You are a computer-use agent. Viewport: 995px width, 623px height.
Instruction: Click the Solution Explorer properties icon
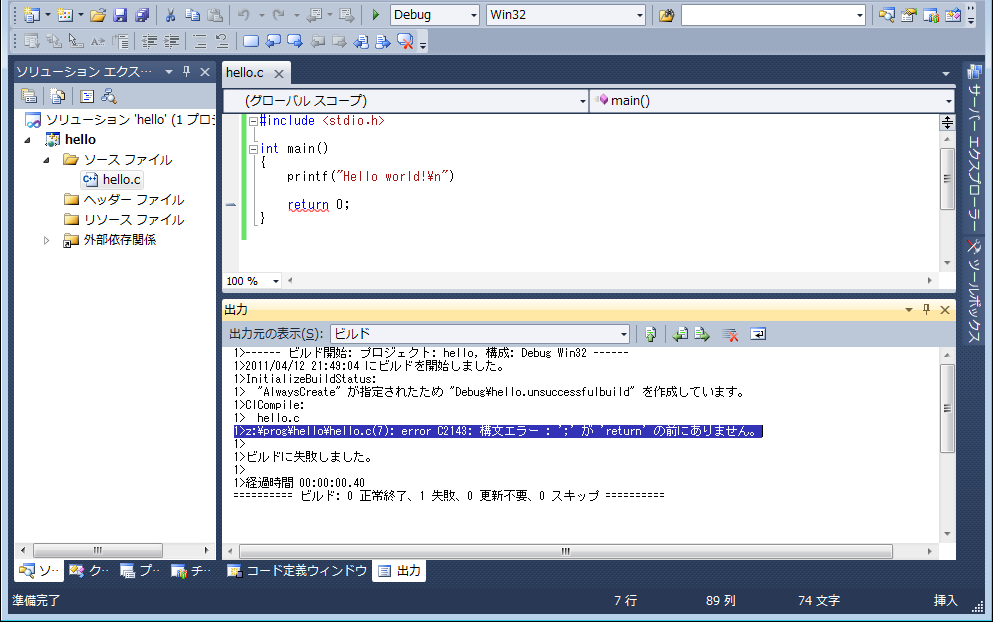pyautogui.click(x=29, y=96)
